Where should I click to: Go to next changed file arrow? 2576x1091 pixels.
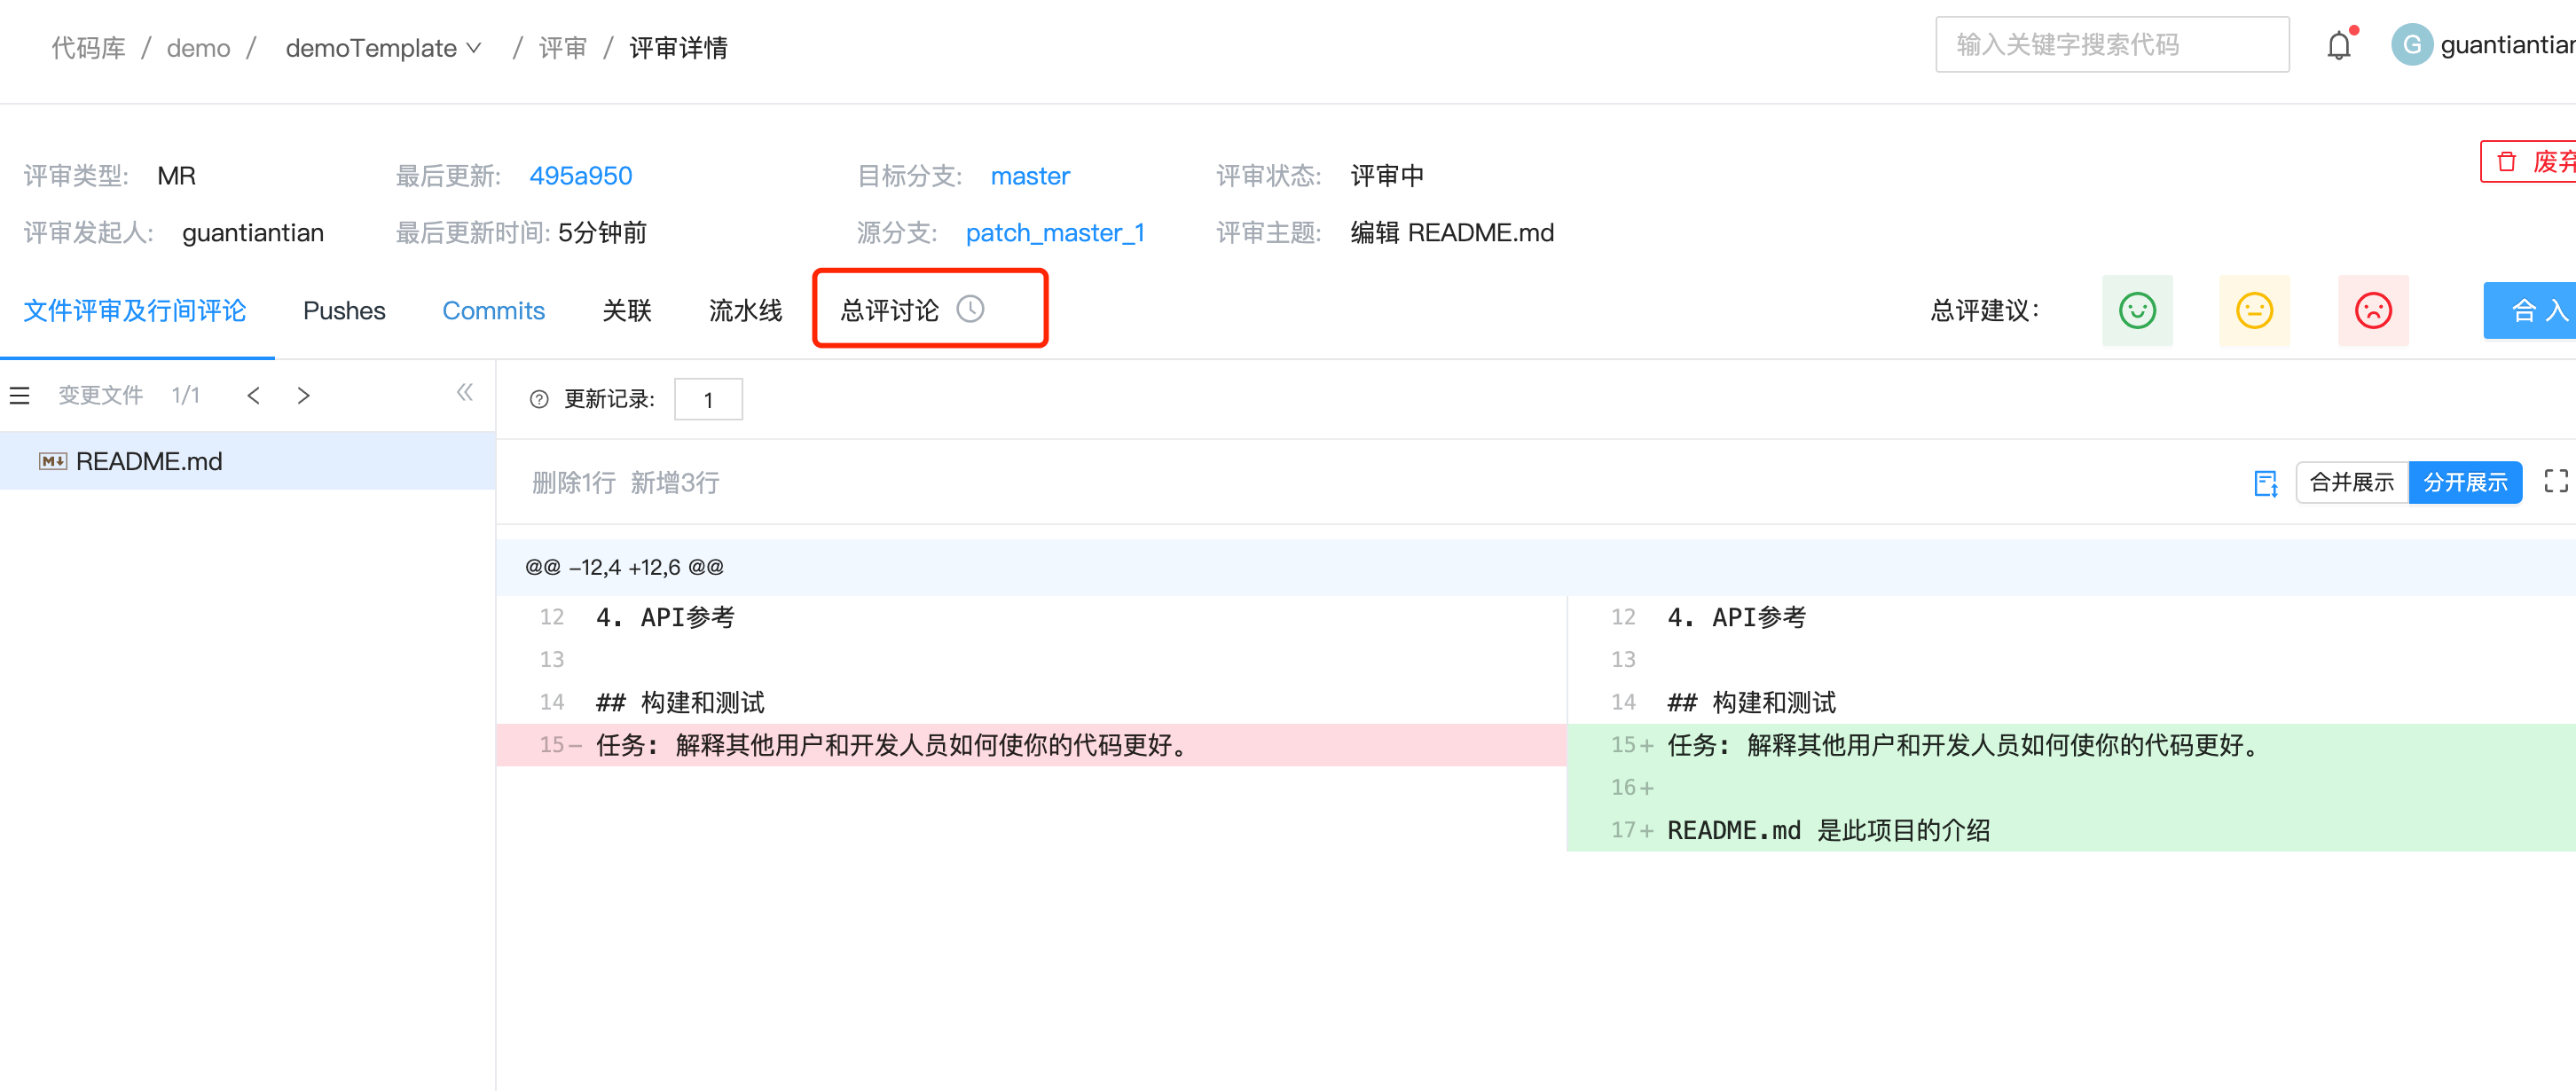coord(304,396)
